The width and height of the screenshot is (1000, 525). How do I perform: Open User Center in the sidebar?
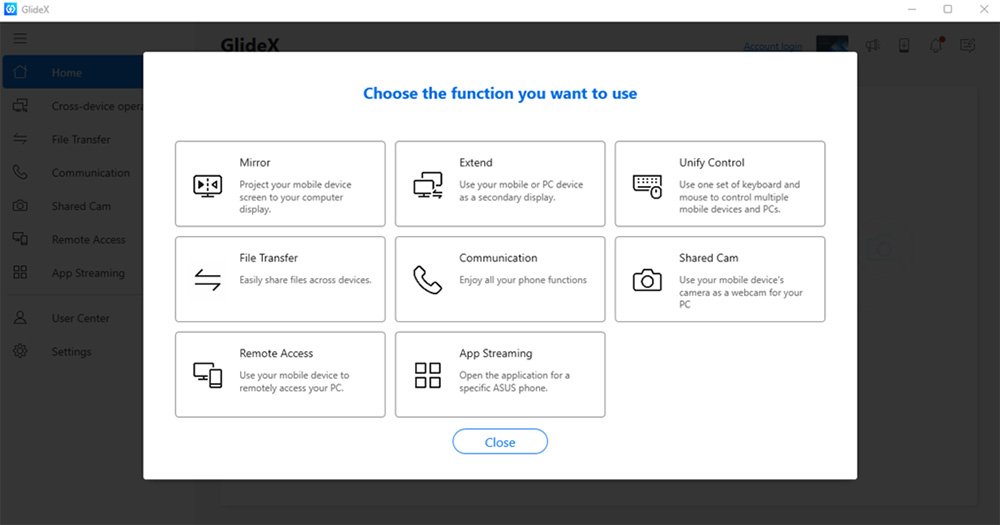point(80,318)
